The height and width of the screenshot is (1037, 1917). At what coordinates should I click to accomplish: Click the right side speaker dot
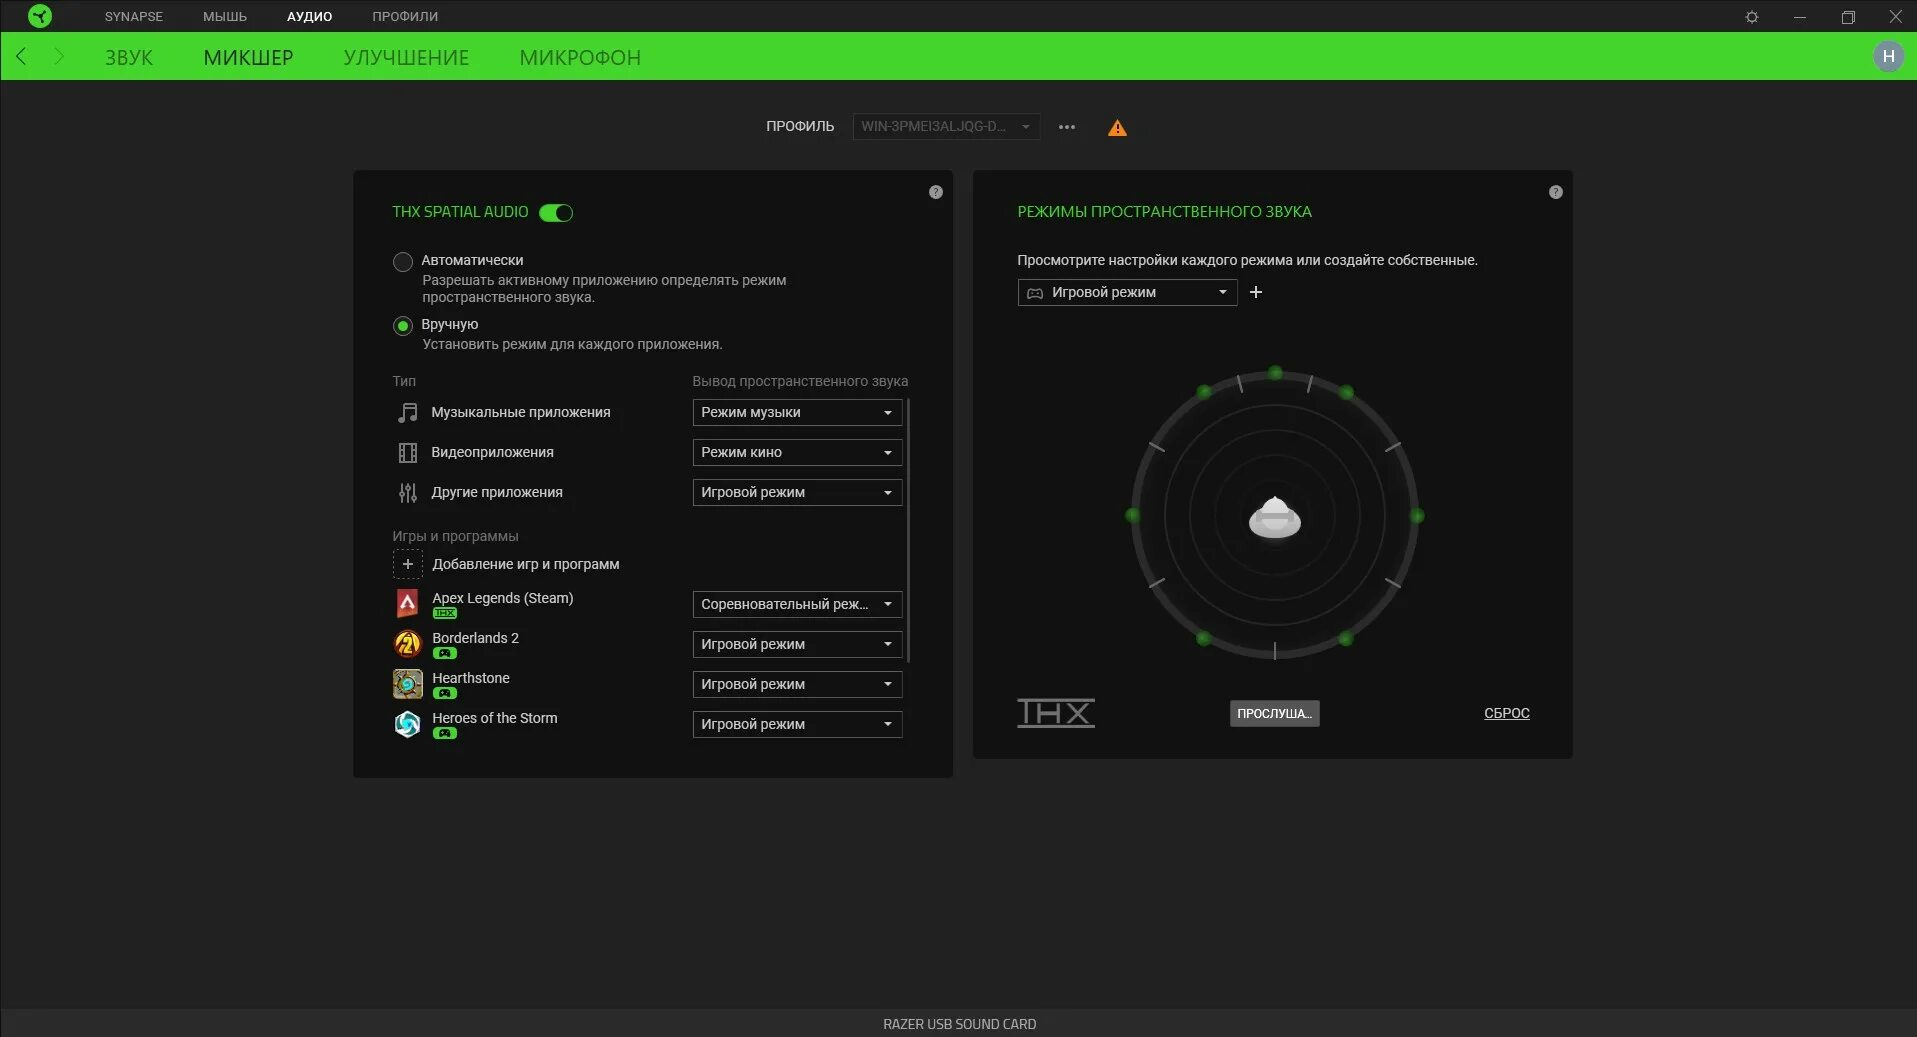1417,516
